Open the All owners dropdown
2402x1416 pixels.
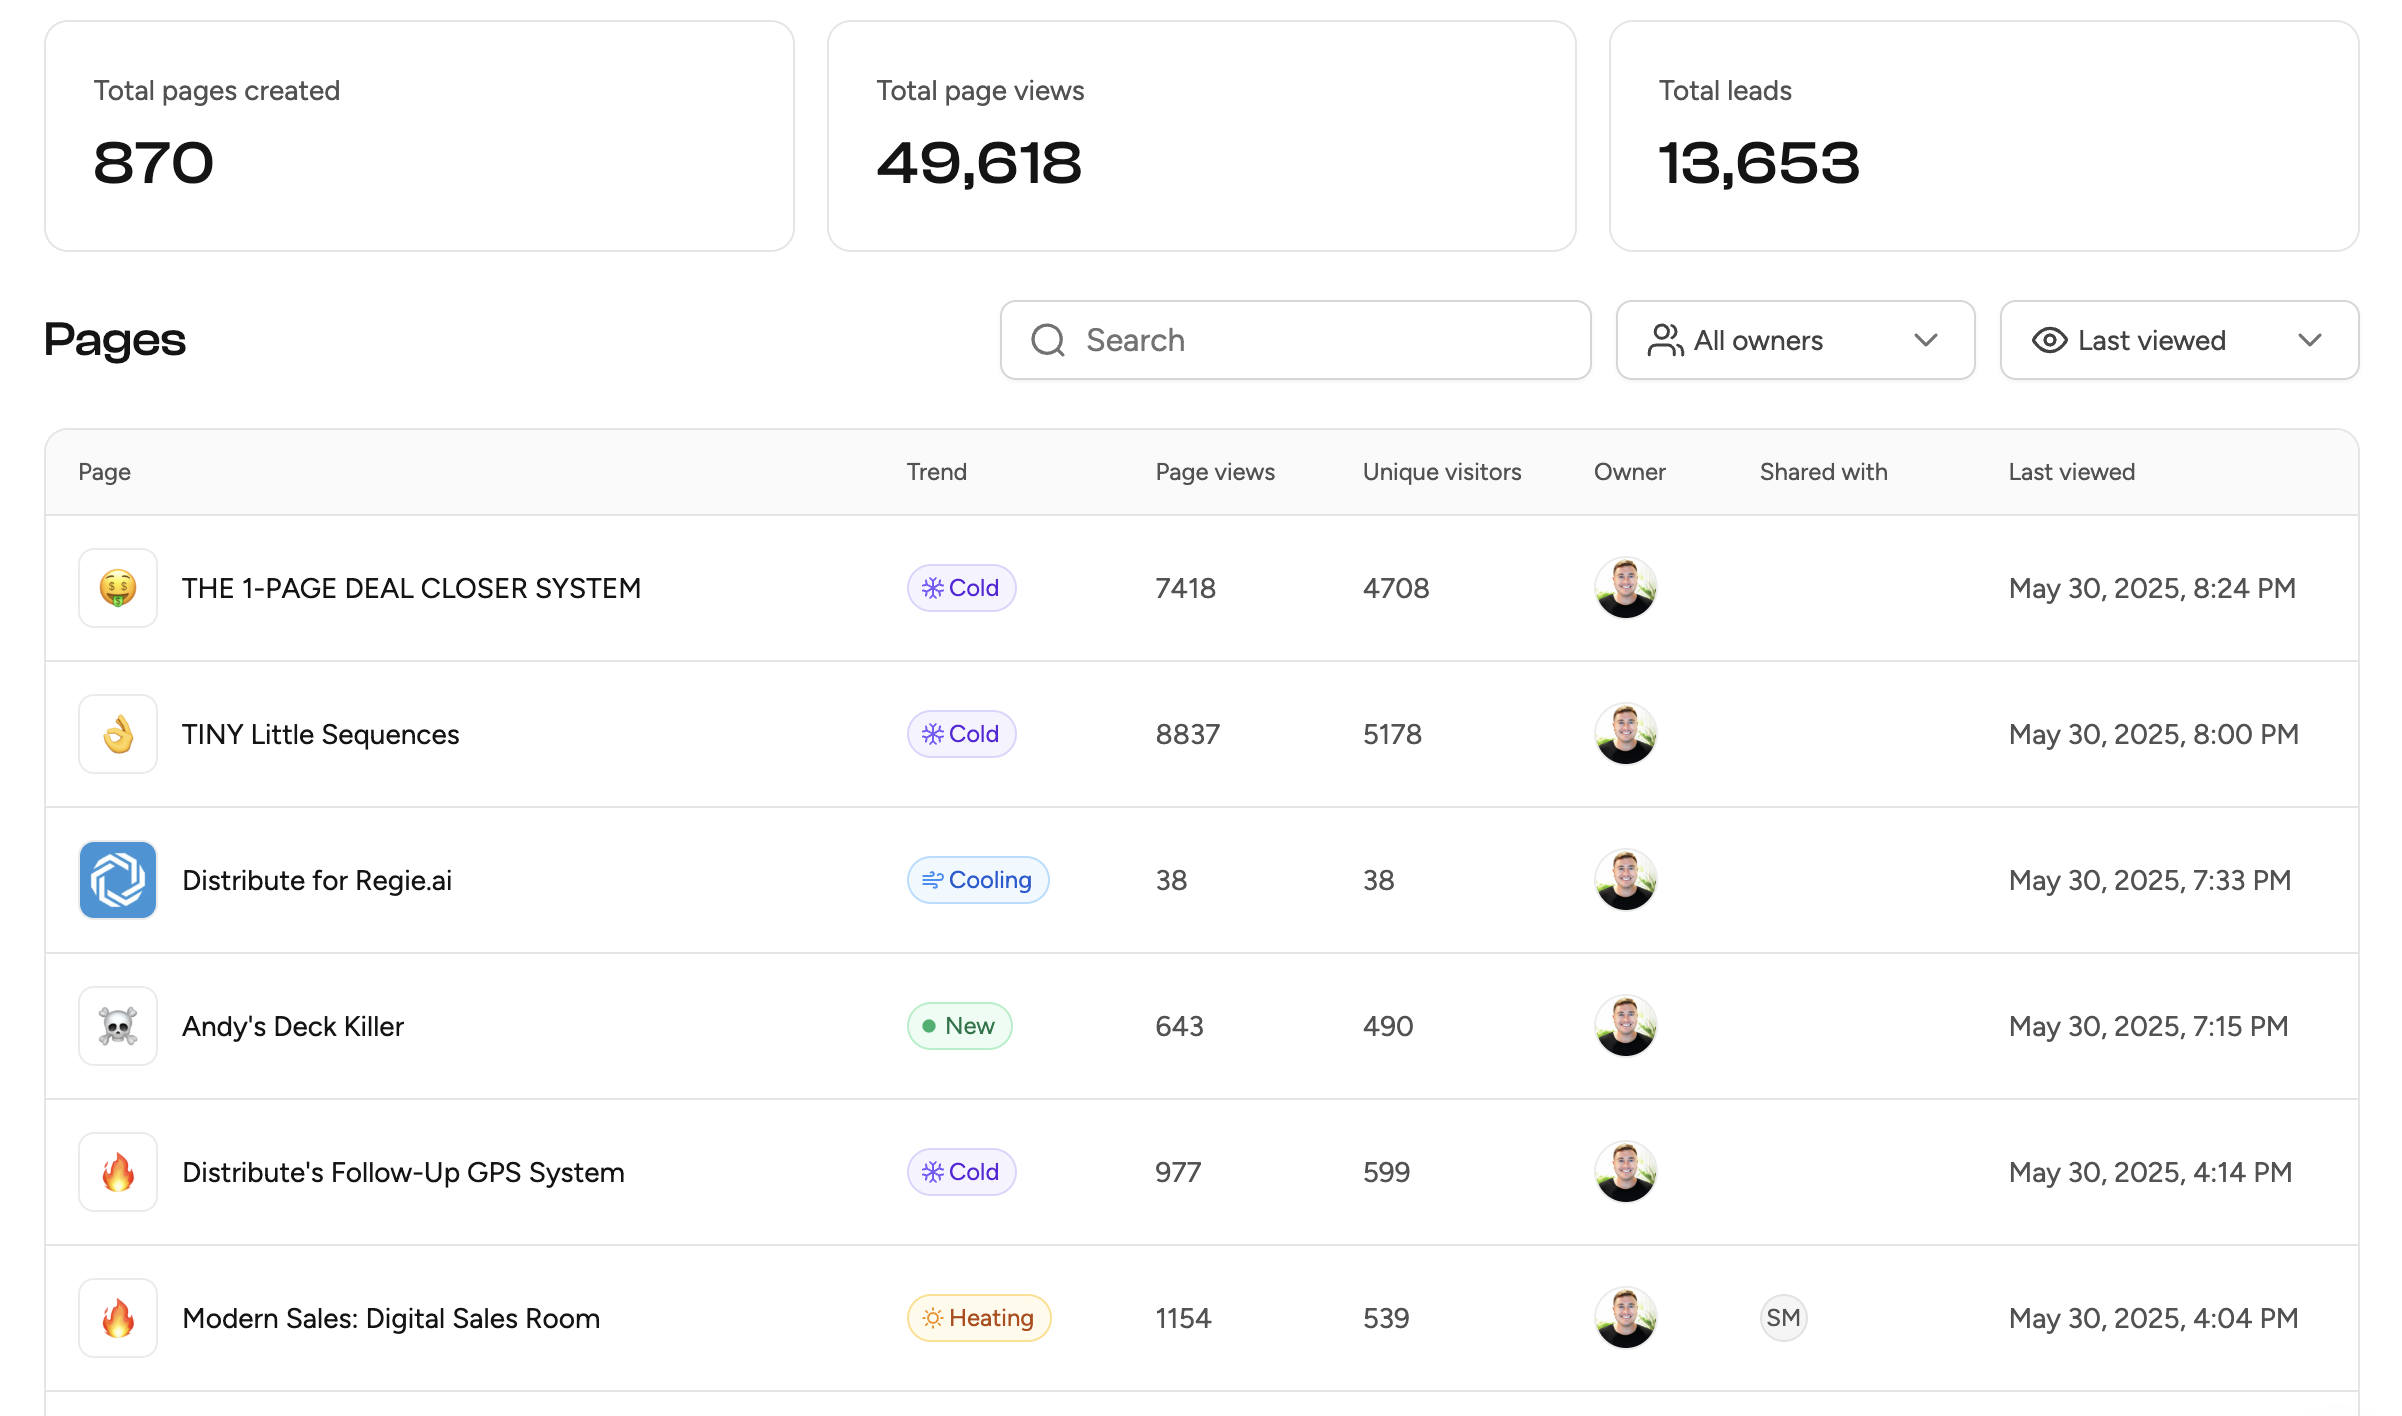tap(1795, 340)
